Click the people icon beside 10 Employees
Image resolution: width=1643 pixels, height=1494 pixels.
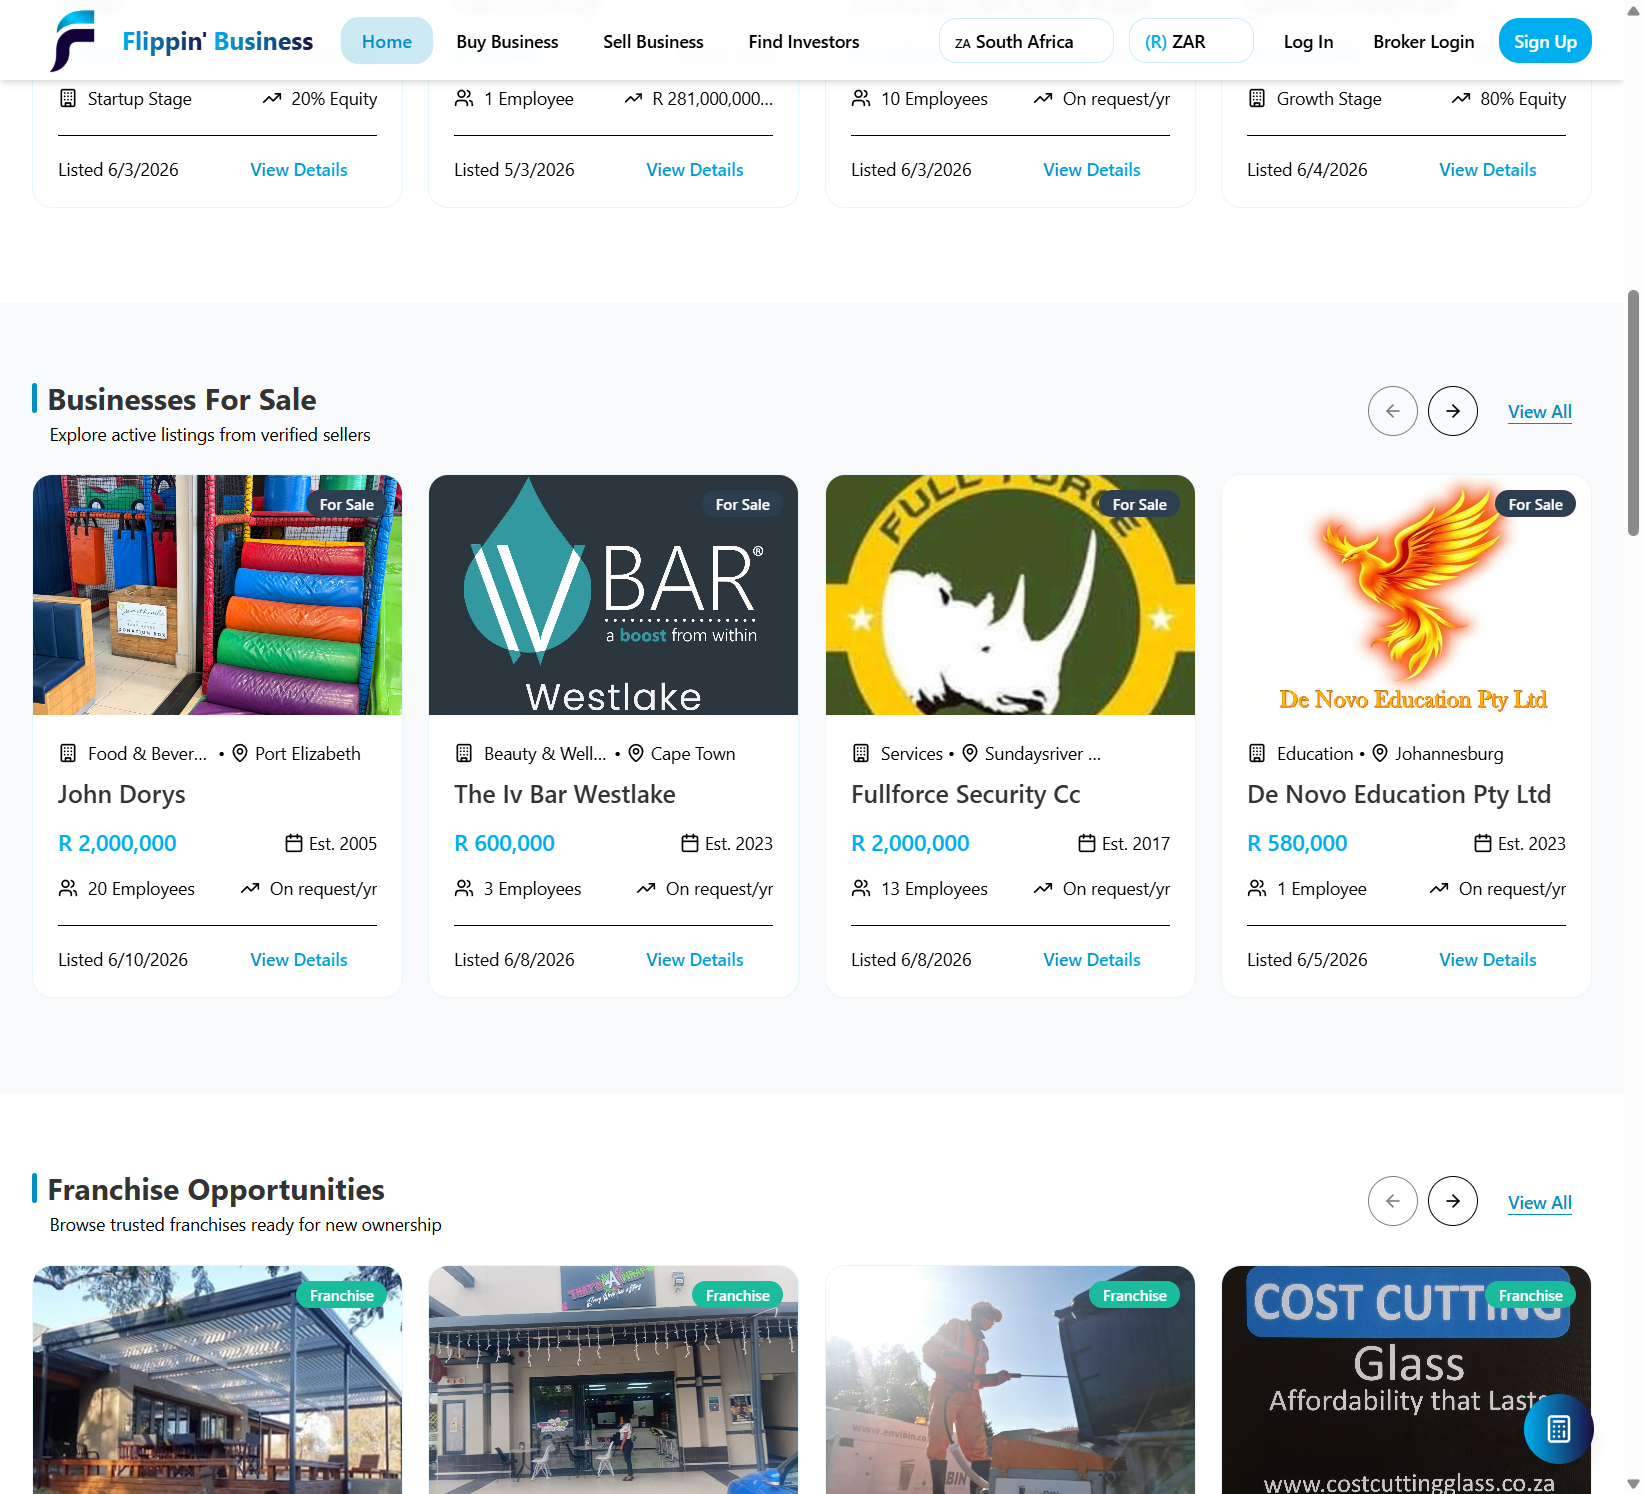[861, 98]
